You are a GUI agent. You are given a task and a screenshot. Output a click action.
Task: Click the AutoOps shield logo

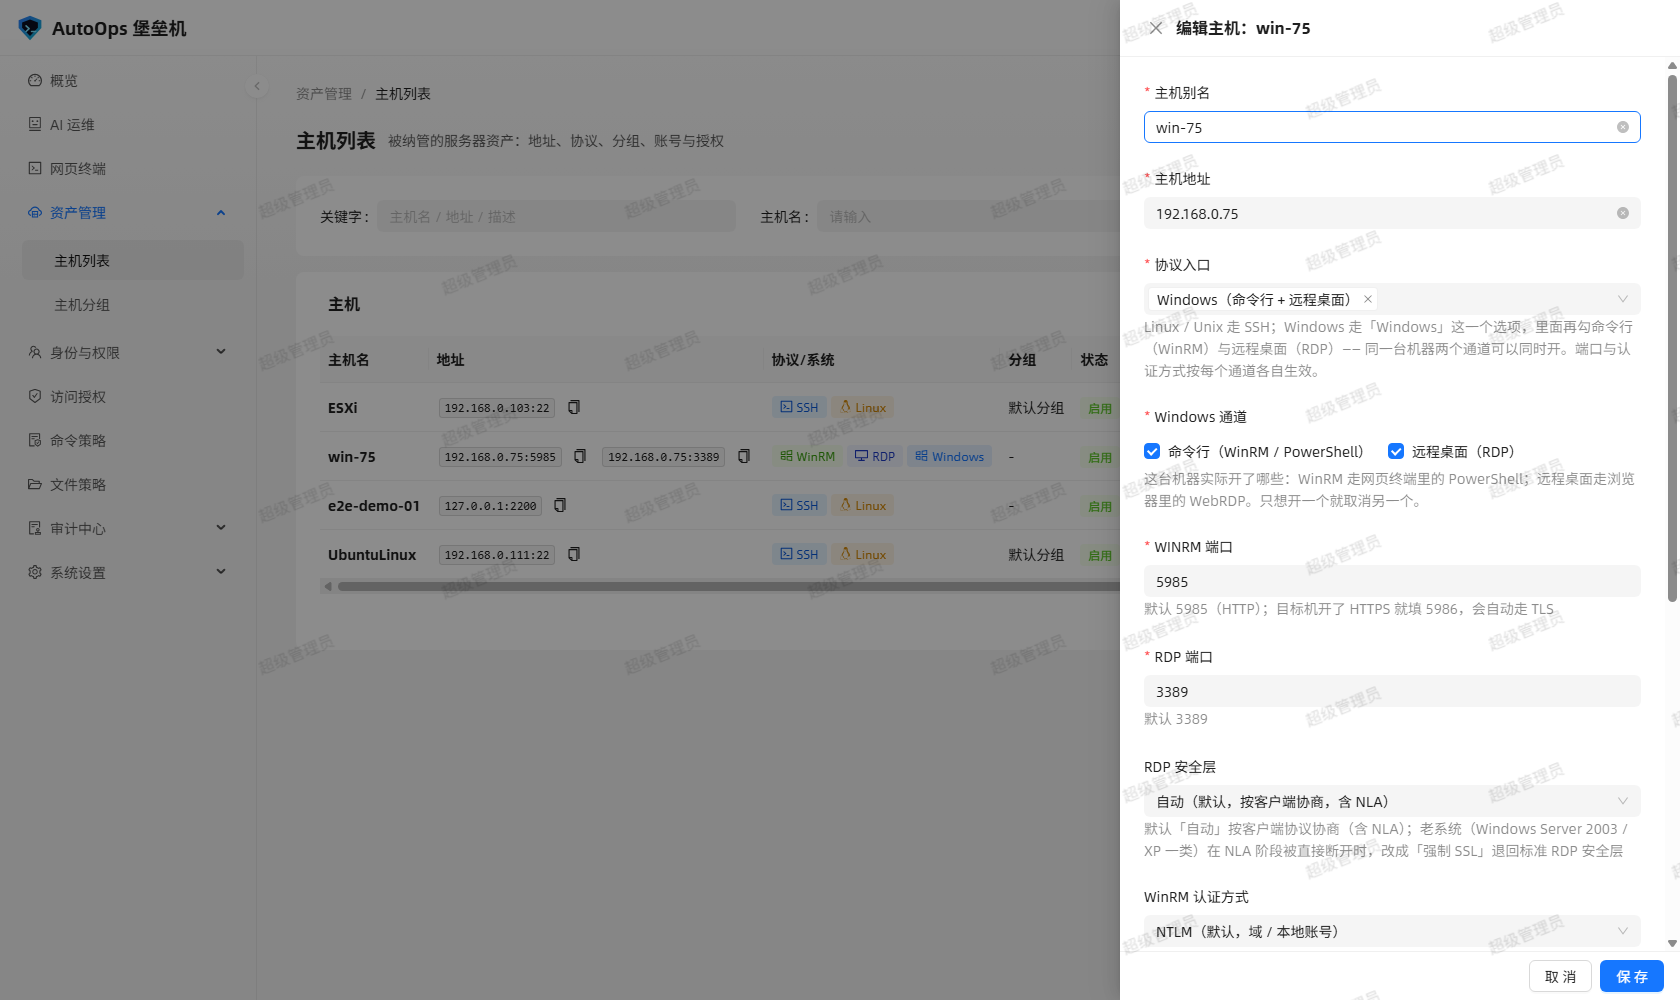click(30, 28)
